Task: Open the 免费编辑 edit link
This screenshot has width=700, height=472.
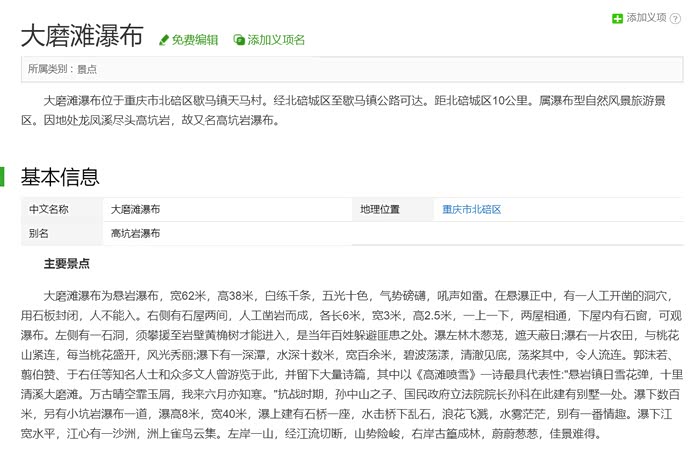Action: (x=194, y=40)
